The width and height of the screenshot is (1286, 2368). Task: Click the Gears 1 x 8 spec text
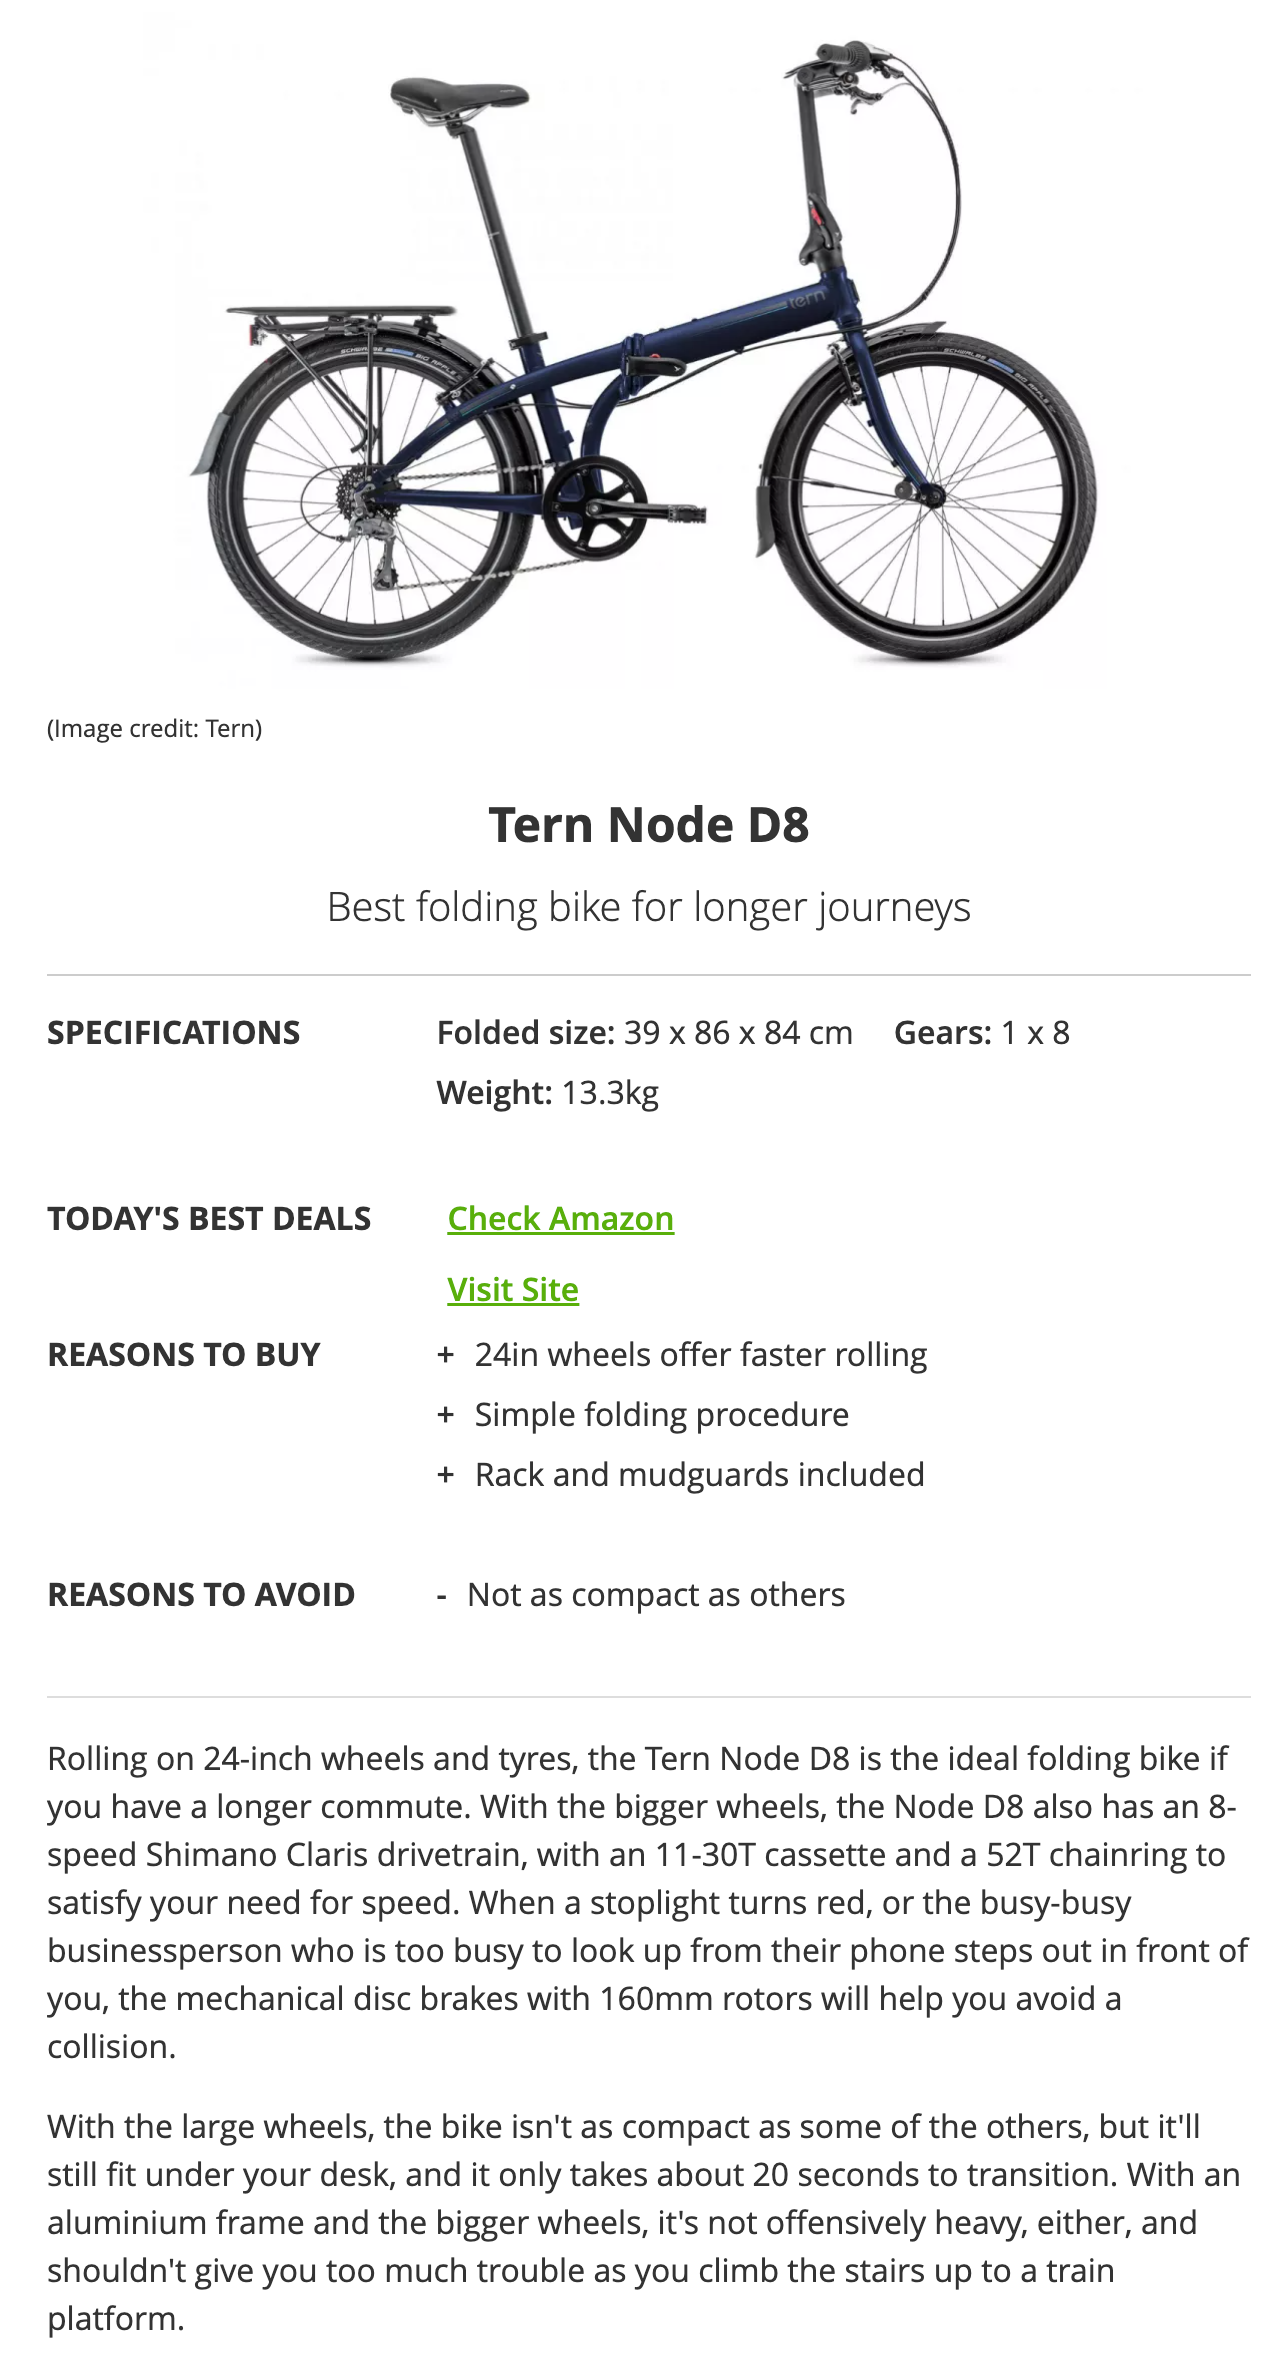click(x=981, y=1032)
